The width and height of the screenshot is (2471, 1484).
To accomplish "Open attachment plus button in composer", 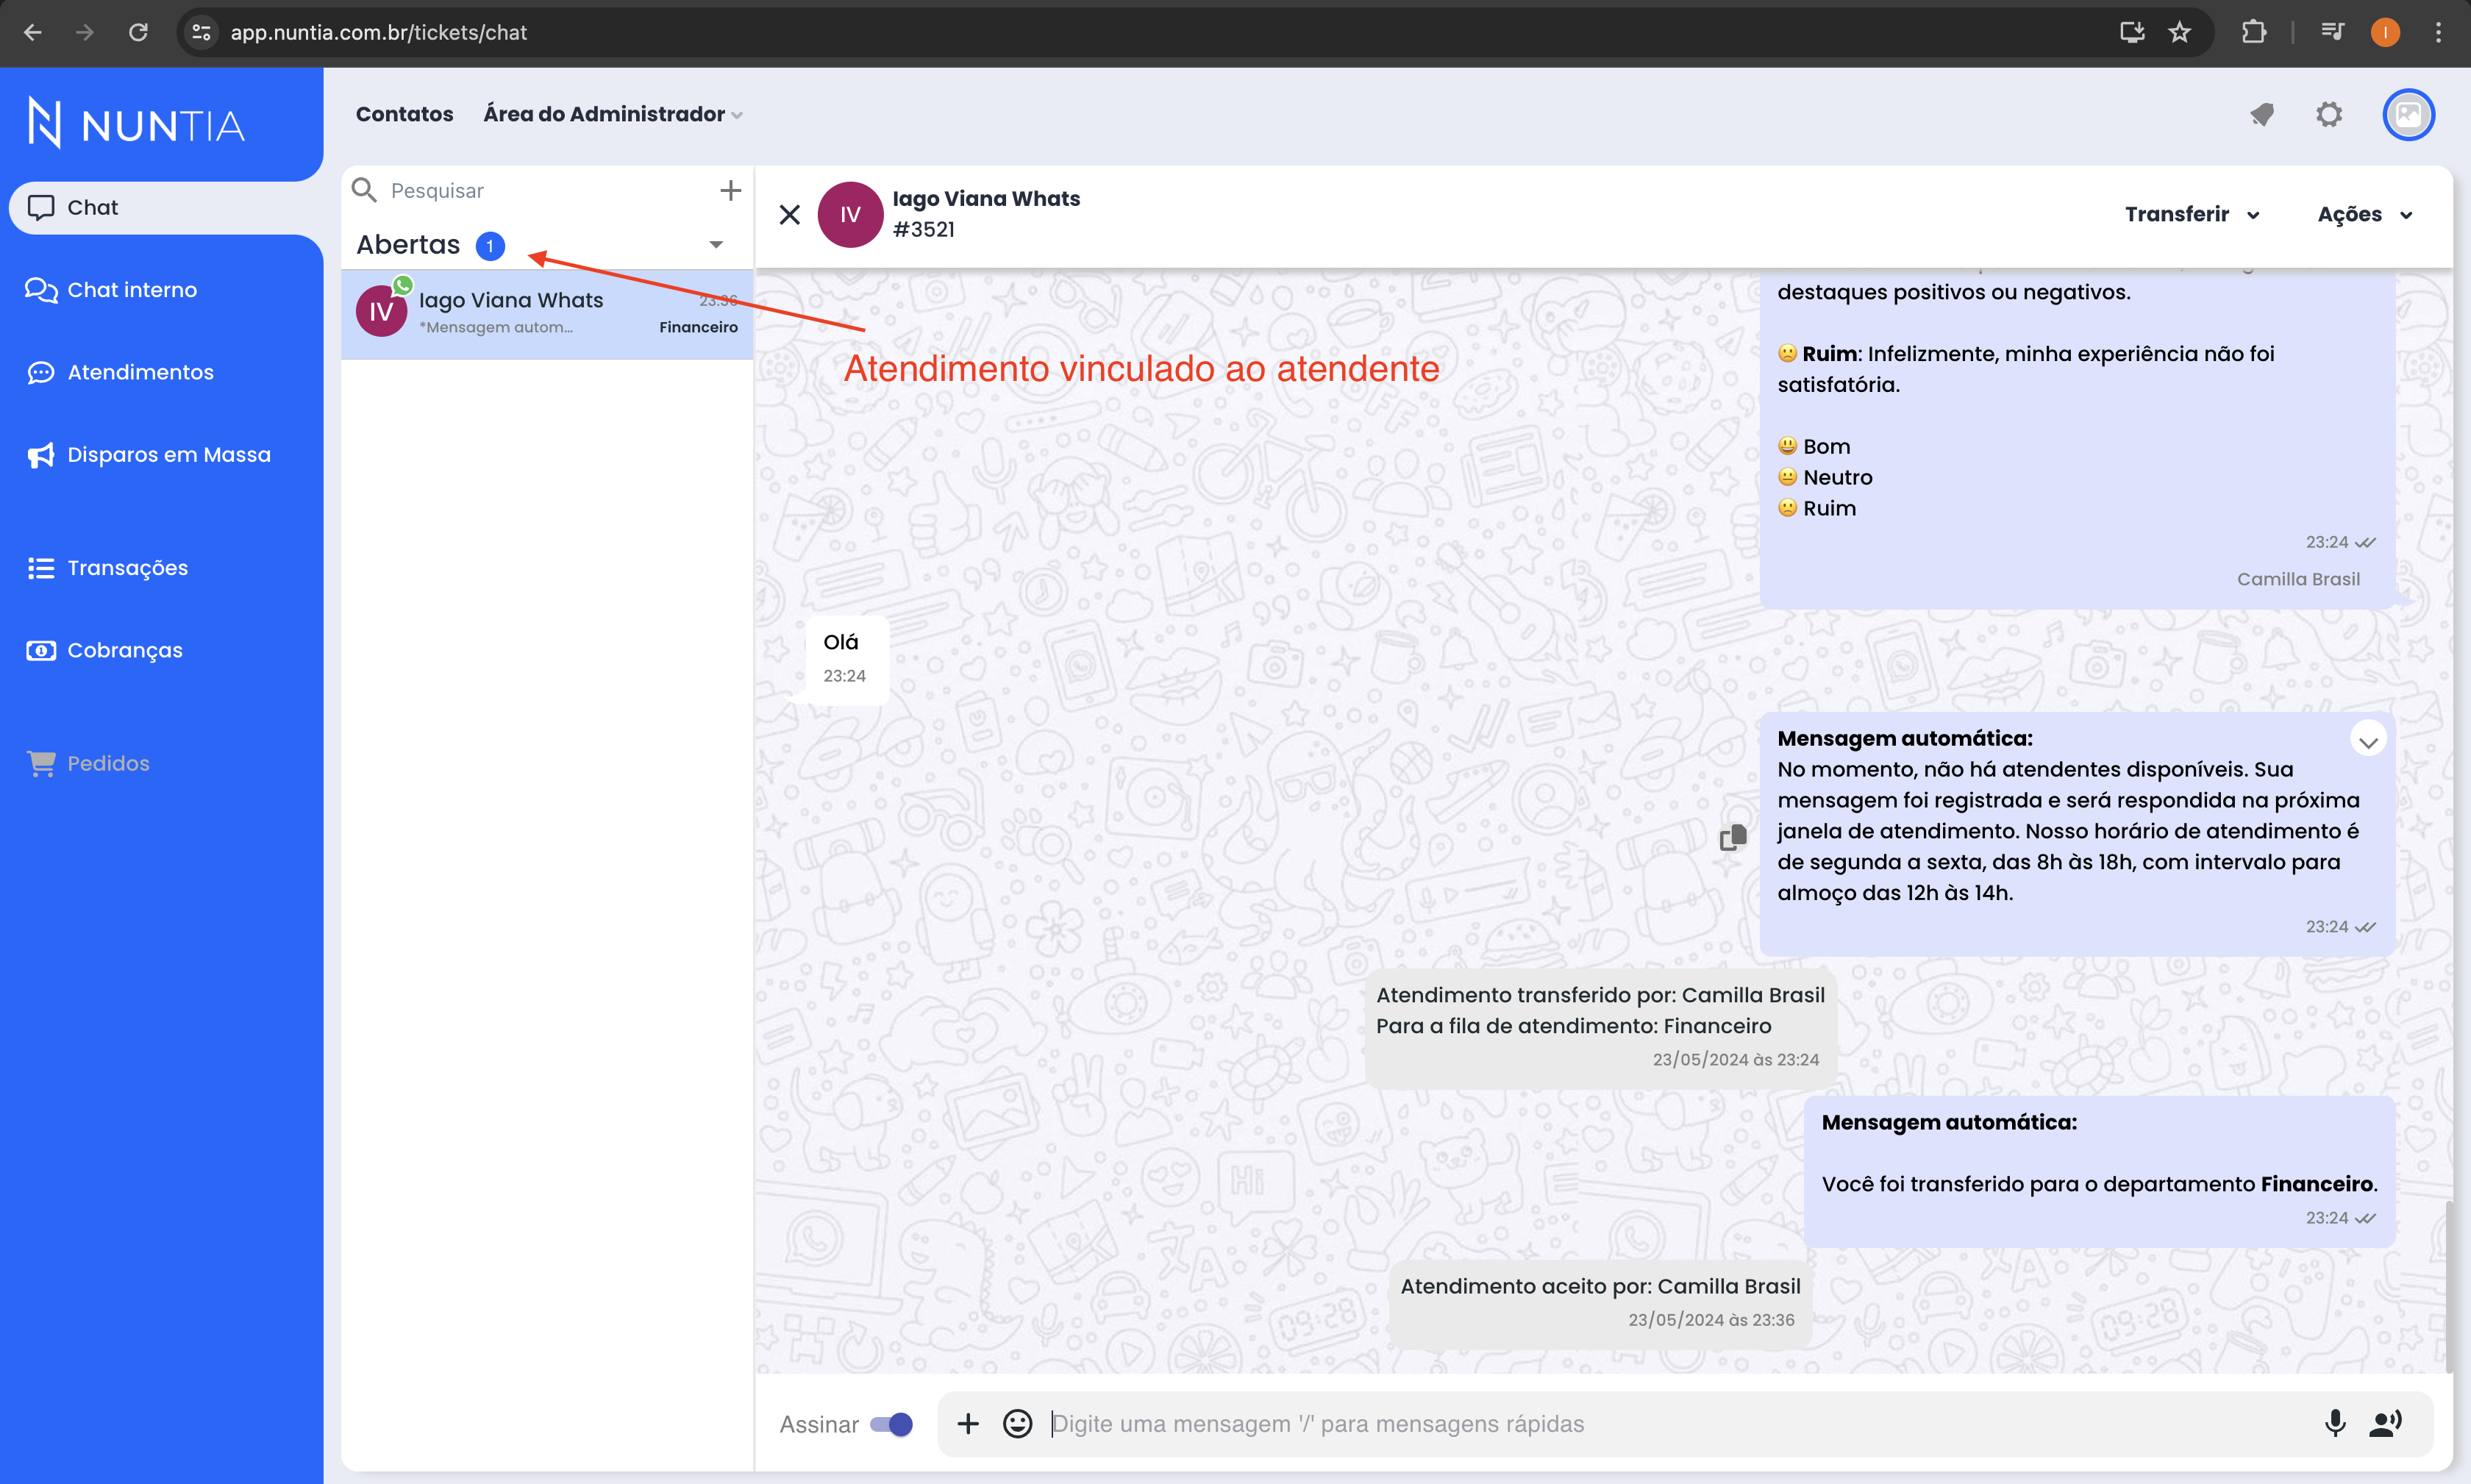I will coord(967,1423).
